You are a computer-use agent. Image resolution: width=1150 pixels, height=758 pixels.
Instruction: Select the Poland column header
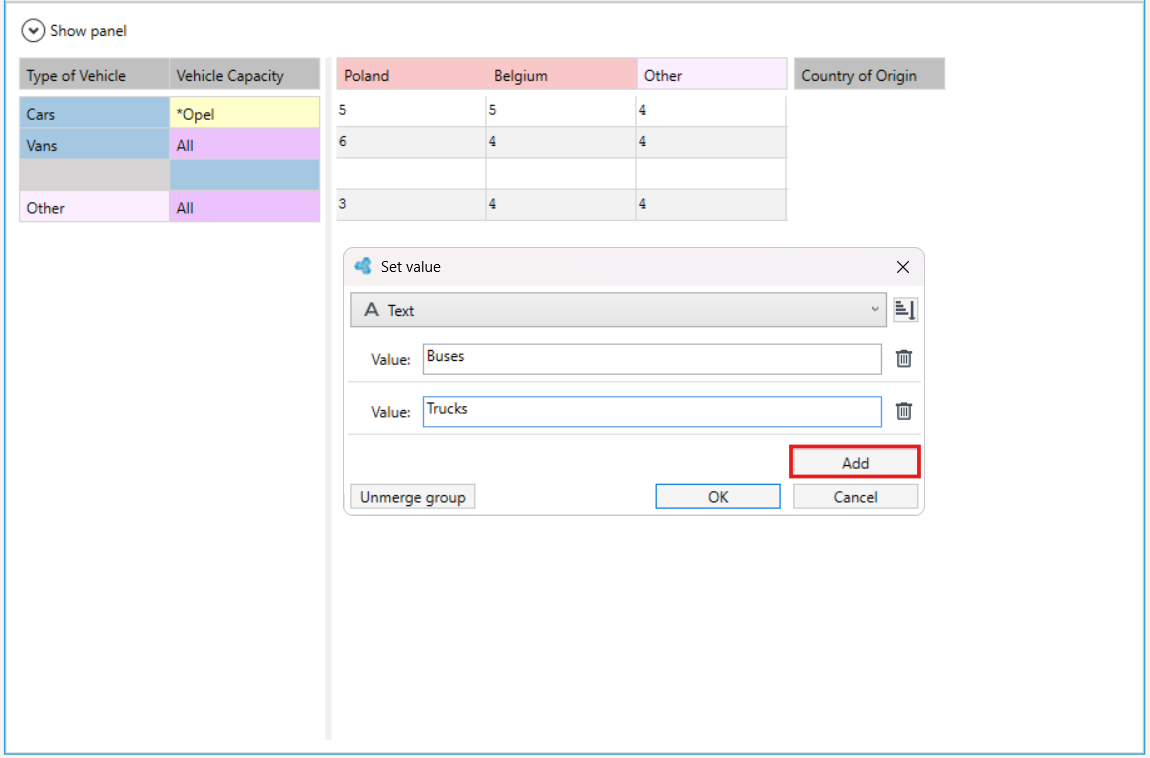click(411, 74)
